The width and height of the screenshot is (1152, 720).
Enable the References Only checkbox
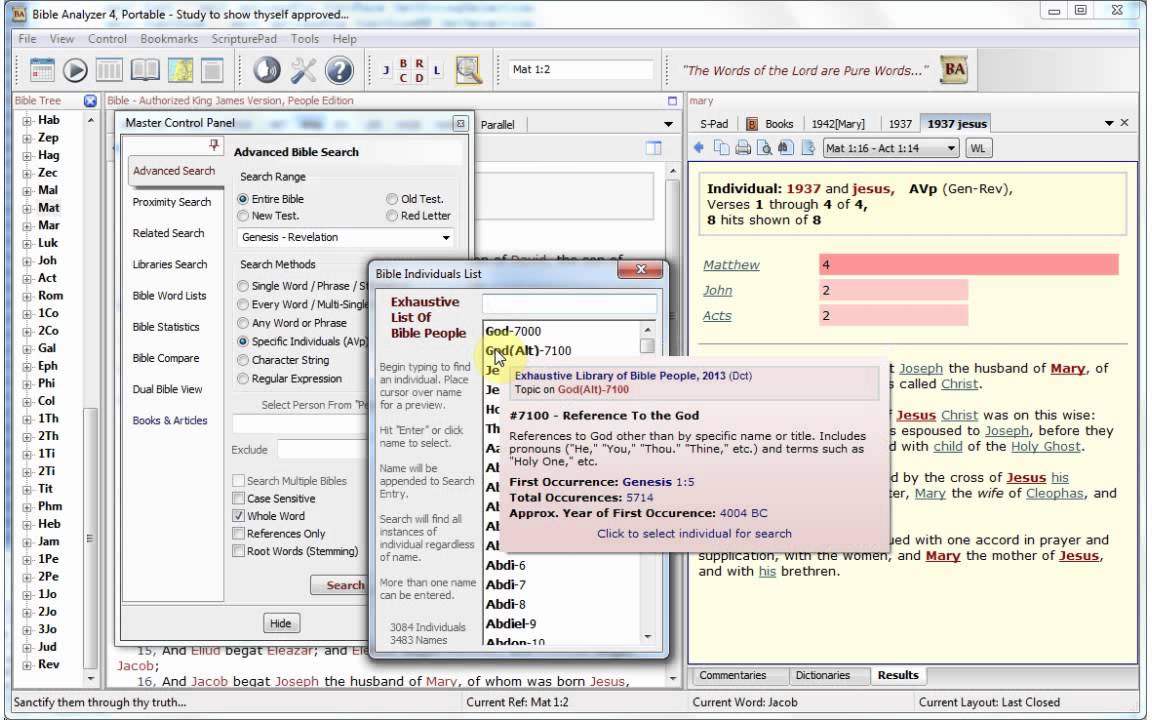[x=239, y=534]
